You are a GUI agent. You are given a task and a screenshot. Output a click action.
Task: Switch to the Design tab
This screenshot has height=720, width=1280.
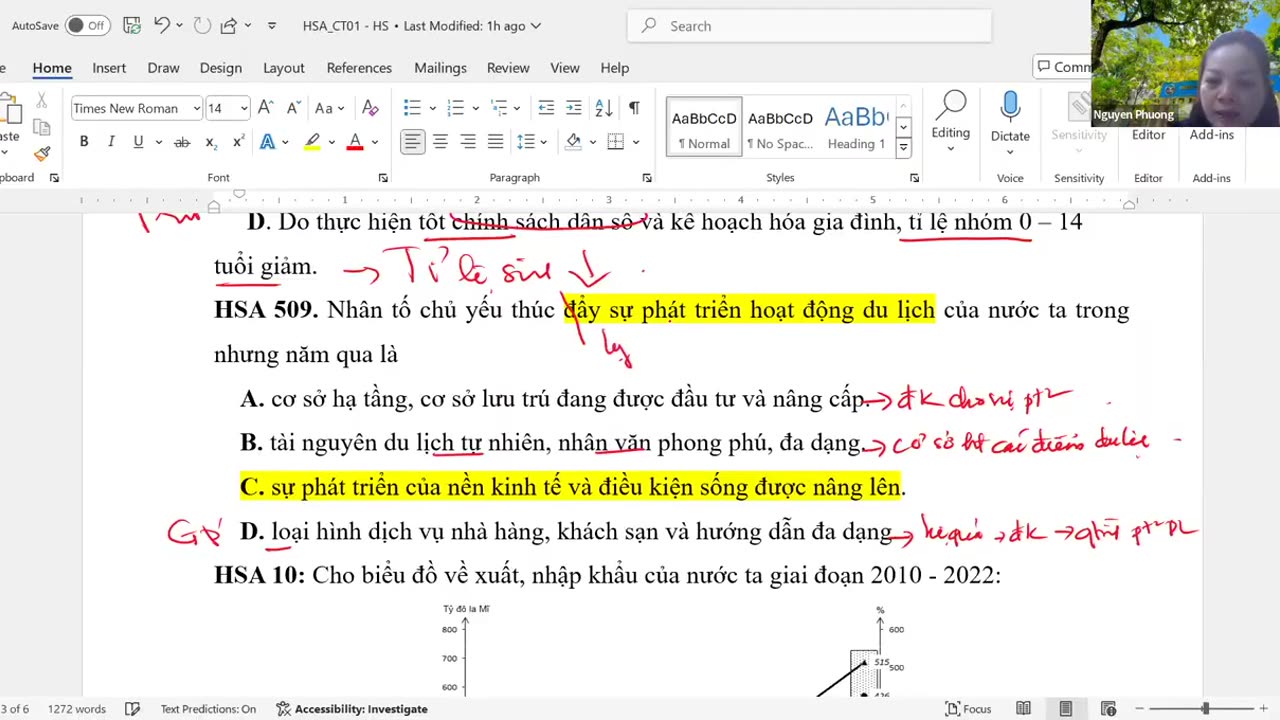click(220, 68)
